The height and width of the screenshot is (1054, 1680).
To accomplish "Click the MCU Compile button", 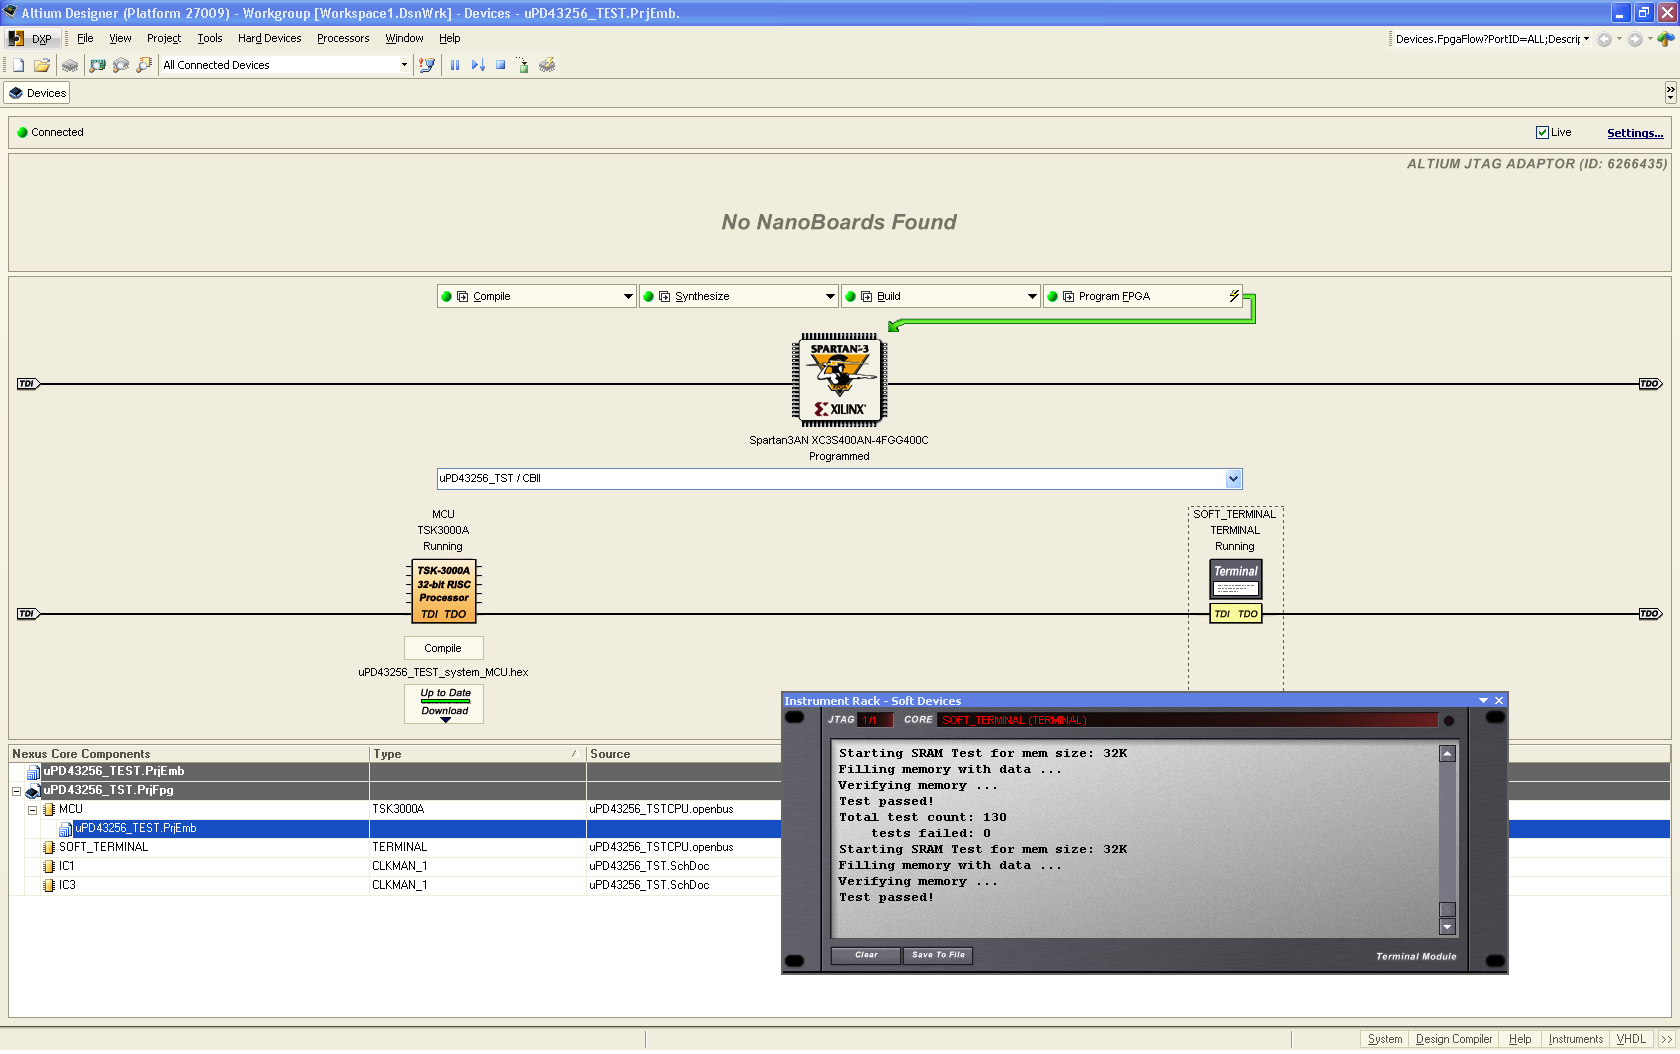I will [x=443, y=648].
